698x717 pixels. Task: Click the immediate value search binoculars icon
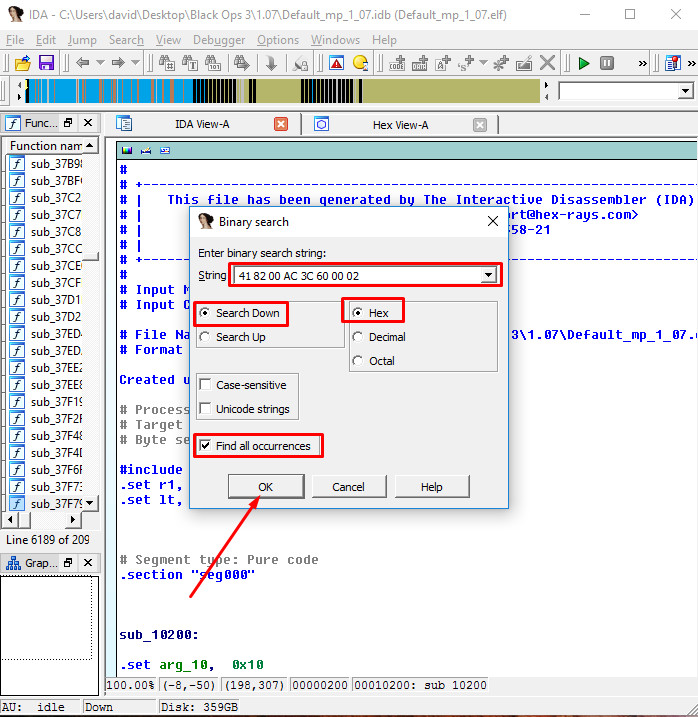(166, 63)
